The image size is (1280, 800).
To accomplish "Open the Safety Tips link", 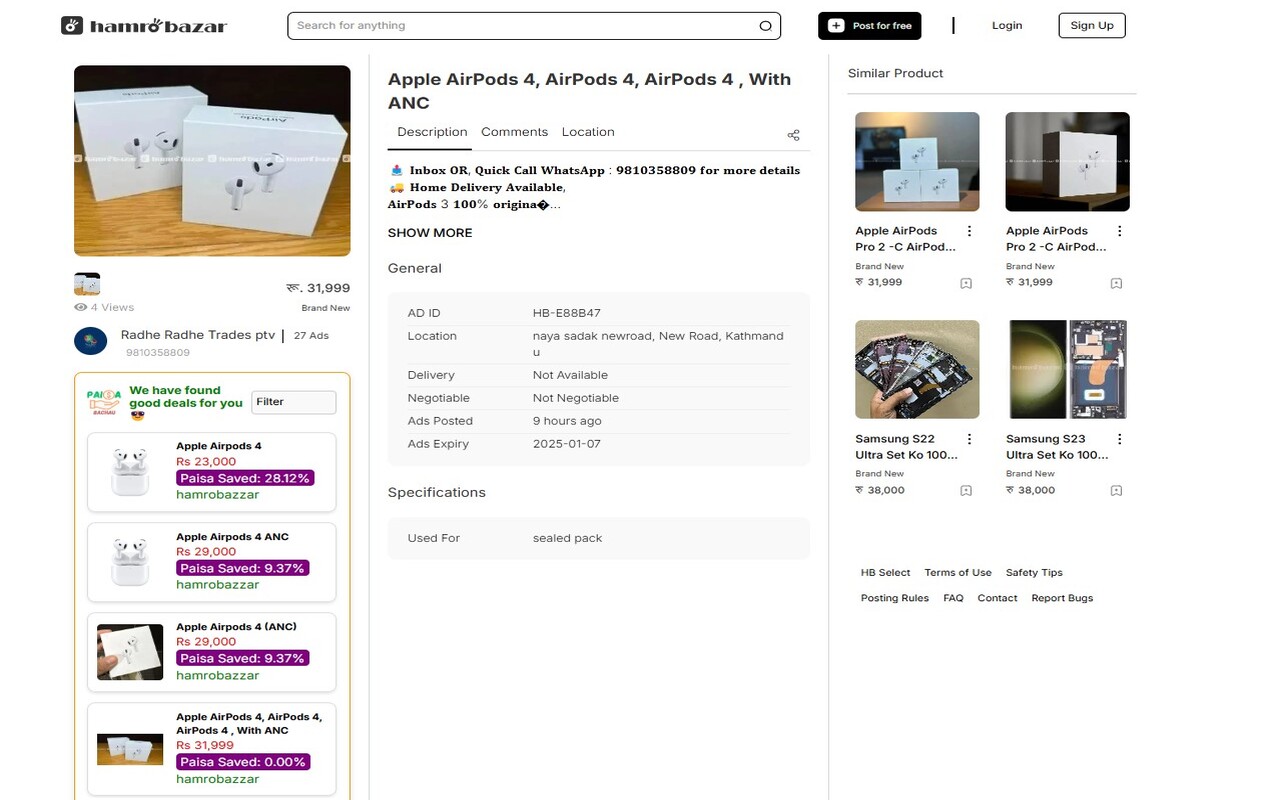I will tap(1033, 572).
